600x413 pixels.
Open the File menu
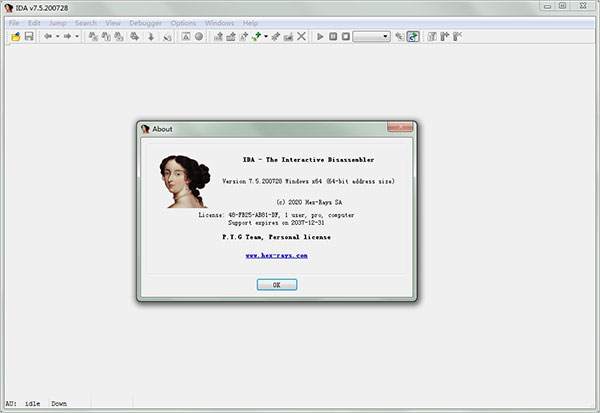pos(14,23)
